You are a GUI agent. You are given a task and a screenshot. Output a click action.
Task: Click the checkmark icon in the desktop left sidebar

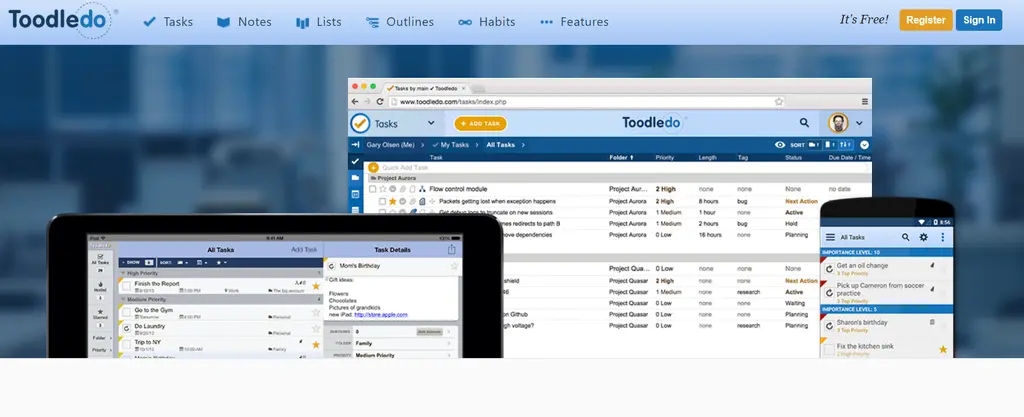355,161
